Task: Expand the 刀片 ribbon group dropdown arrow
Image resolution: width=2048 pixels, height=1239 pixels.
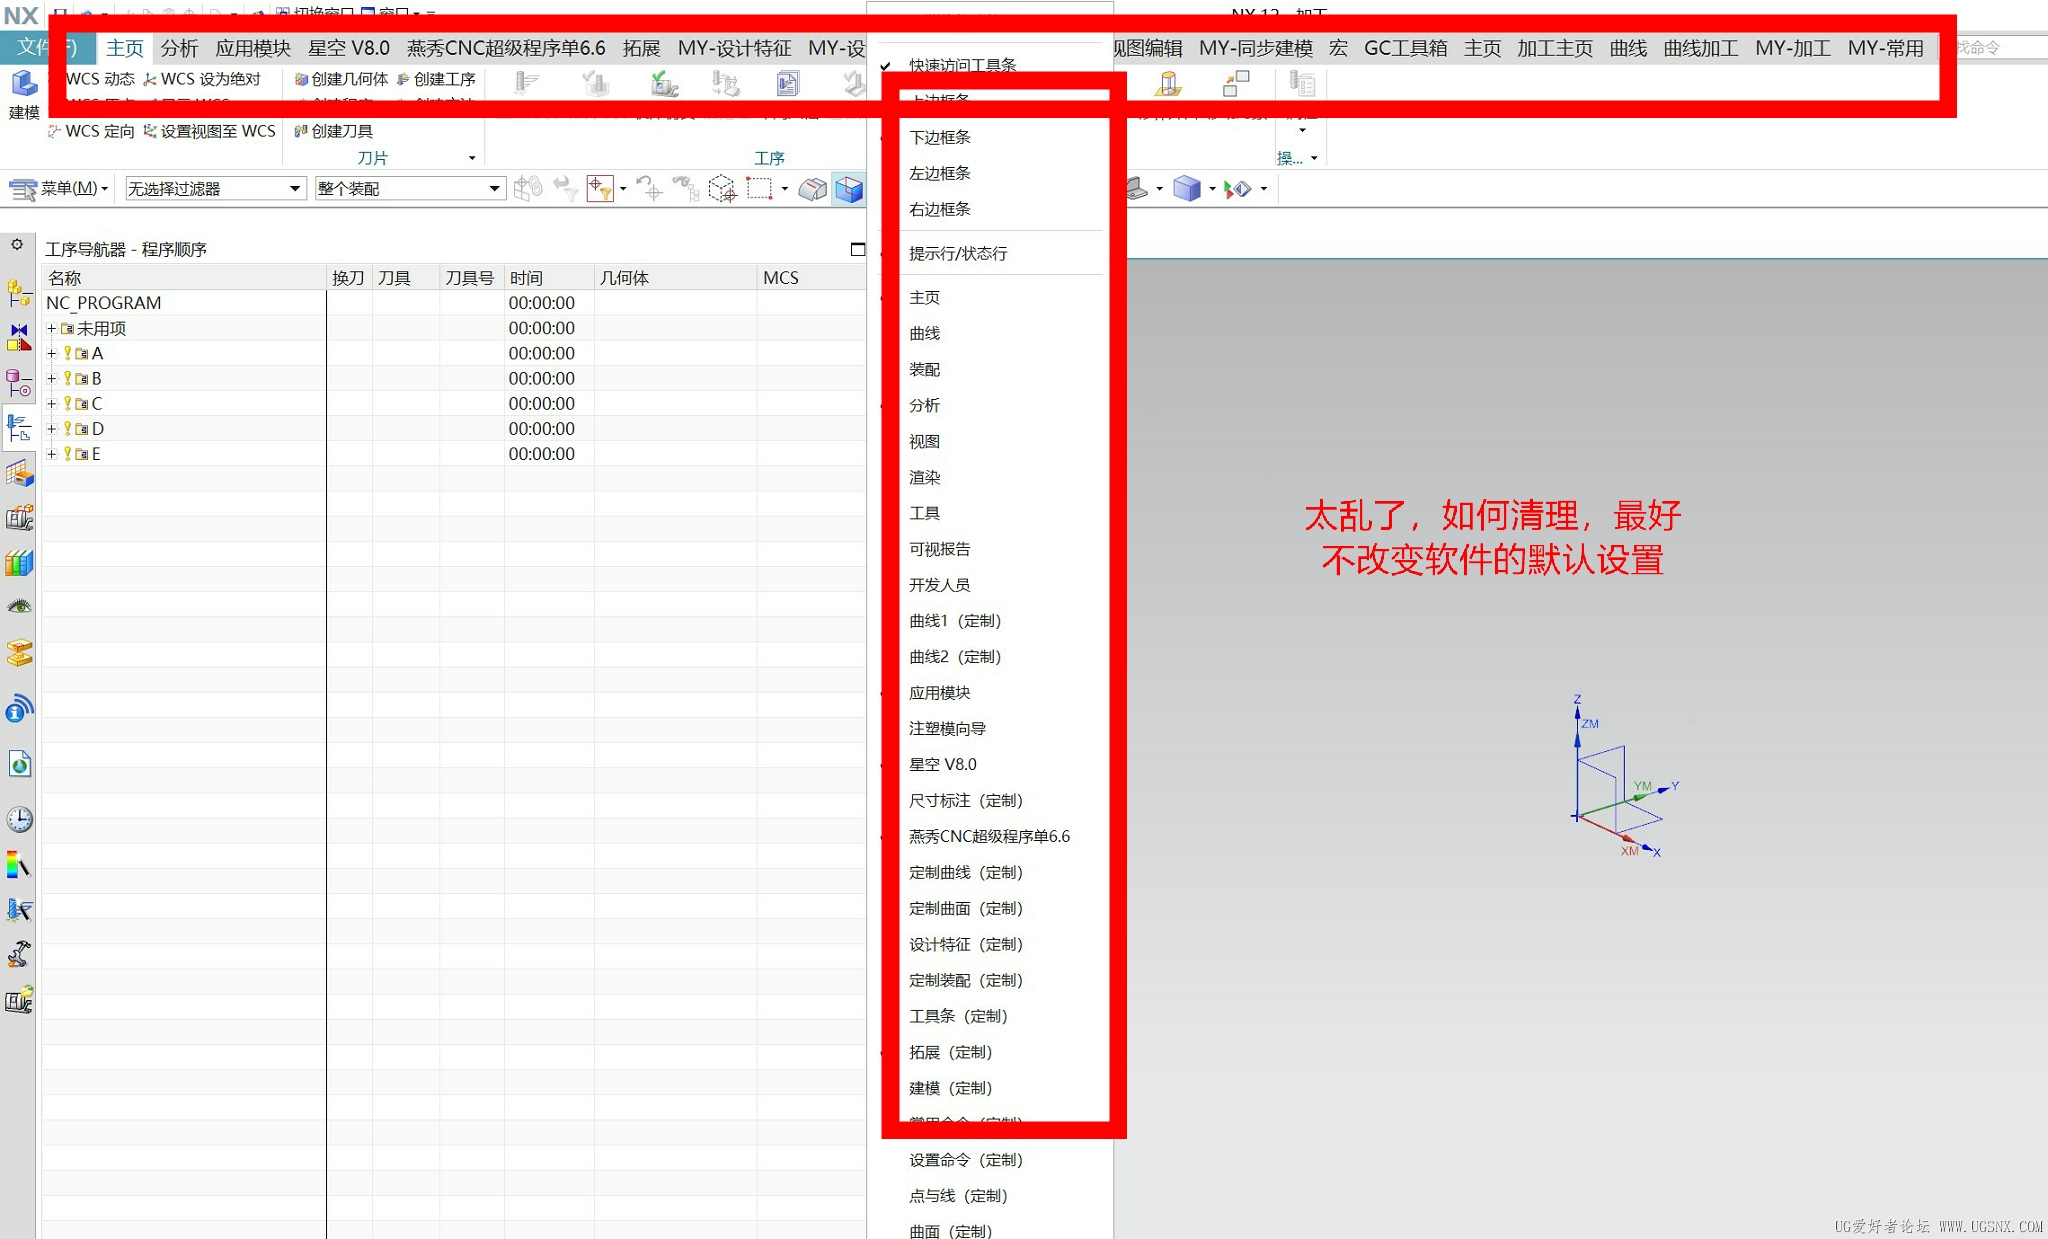Action: (x=472, y=158)
